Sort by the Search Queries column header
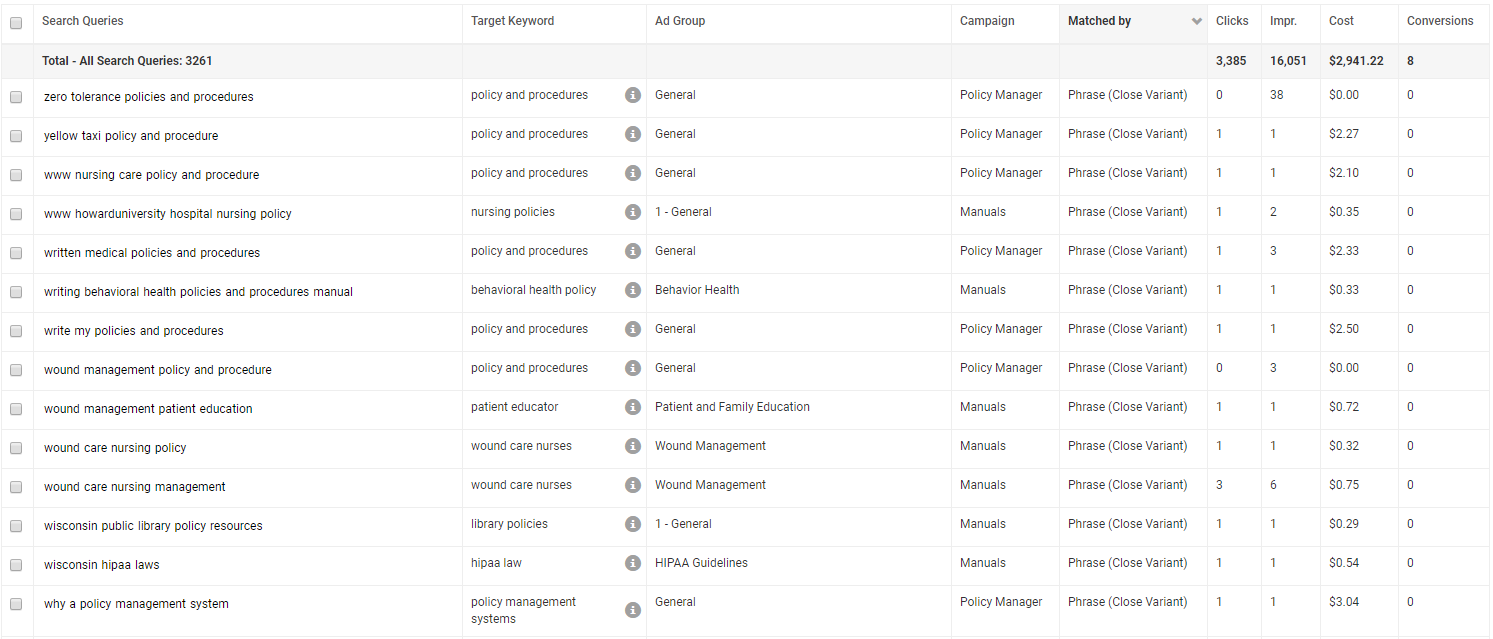 tap(83, 21)
